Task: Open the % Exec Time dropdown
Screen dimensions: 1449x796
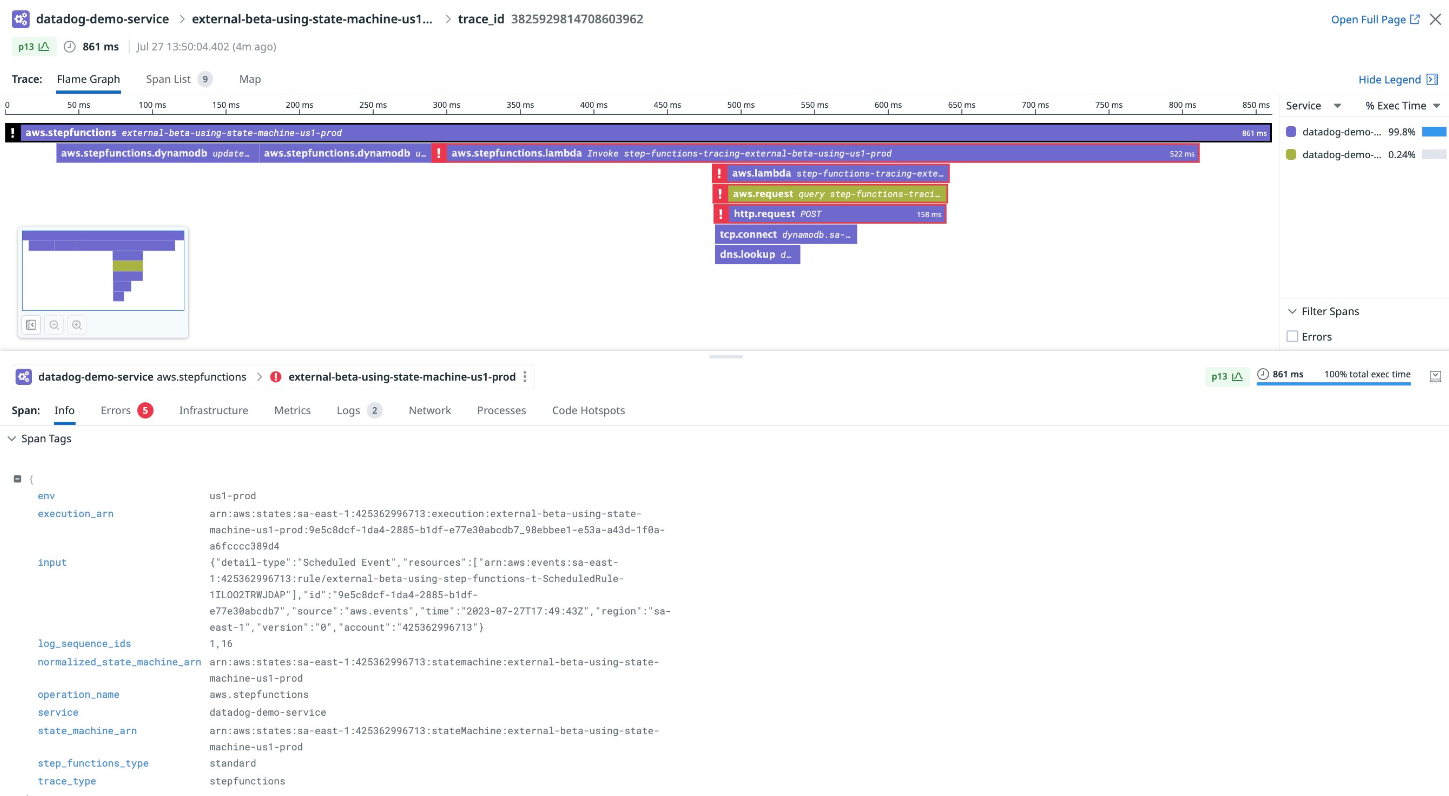Action: (1436, 106)
